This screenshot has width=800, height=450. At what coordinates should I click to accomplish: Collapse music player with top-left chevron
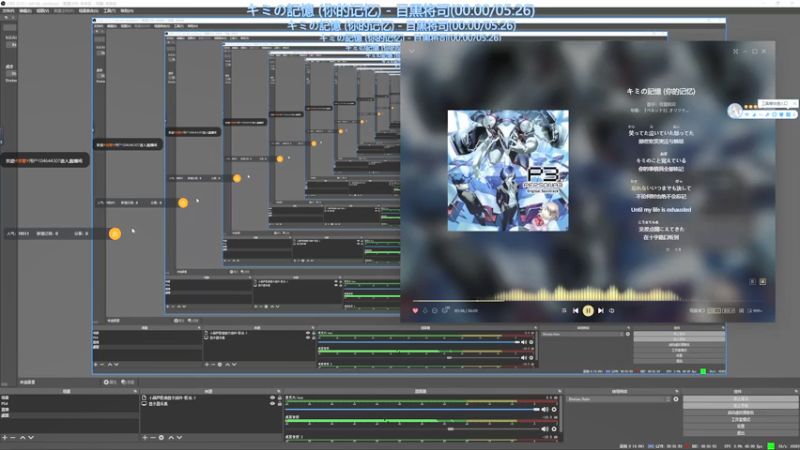(412, 51)
